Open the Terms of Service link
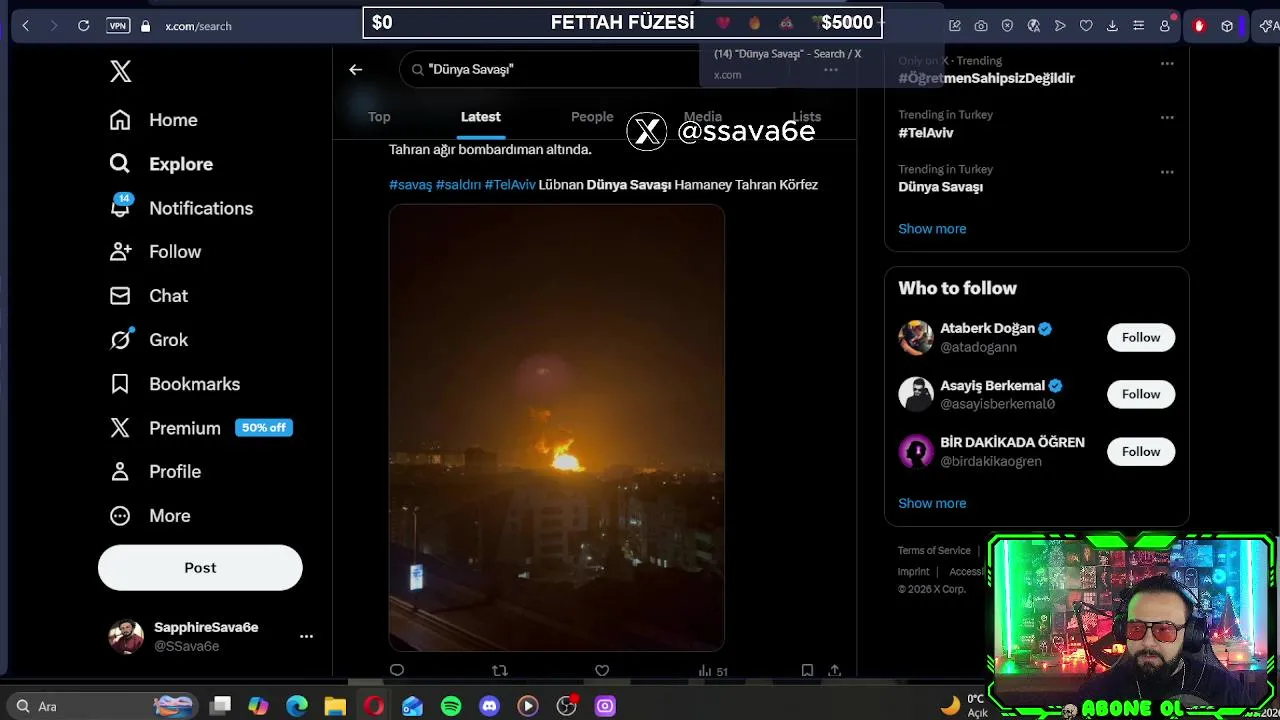The image size is (1280, 720). [934, 551]
